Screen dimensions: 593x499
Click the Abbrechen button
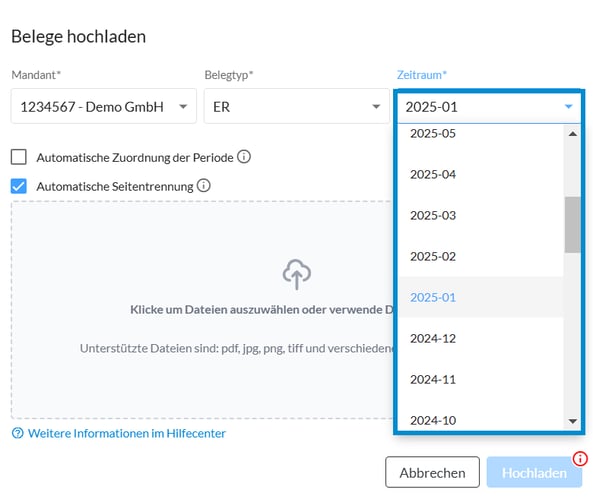[x=432, y=472]
